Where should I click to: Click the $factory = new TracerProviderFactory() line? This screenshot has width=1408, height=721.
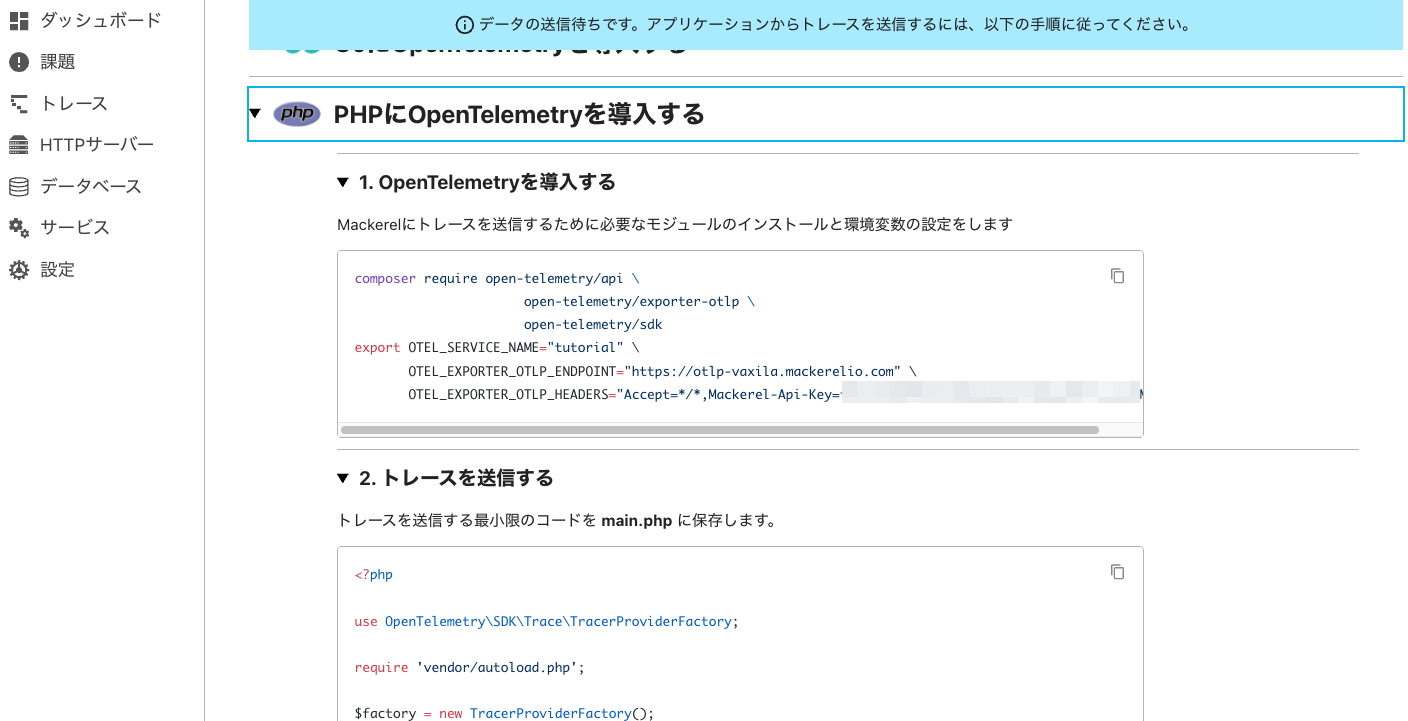coord(504,713)
